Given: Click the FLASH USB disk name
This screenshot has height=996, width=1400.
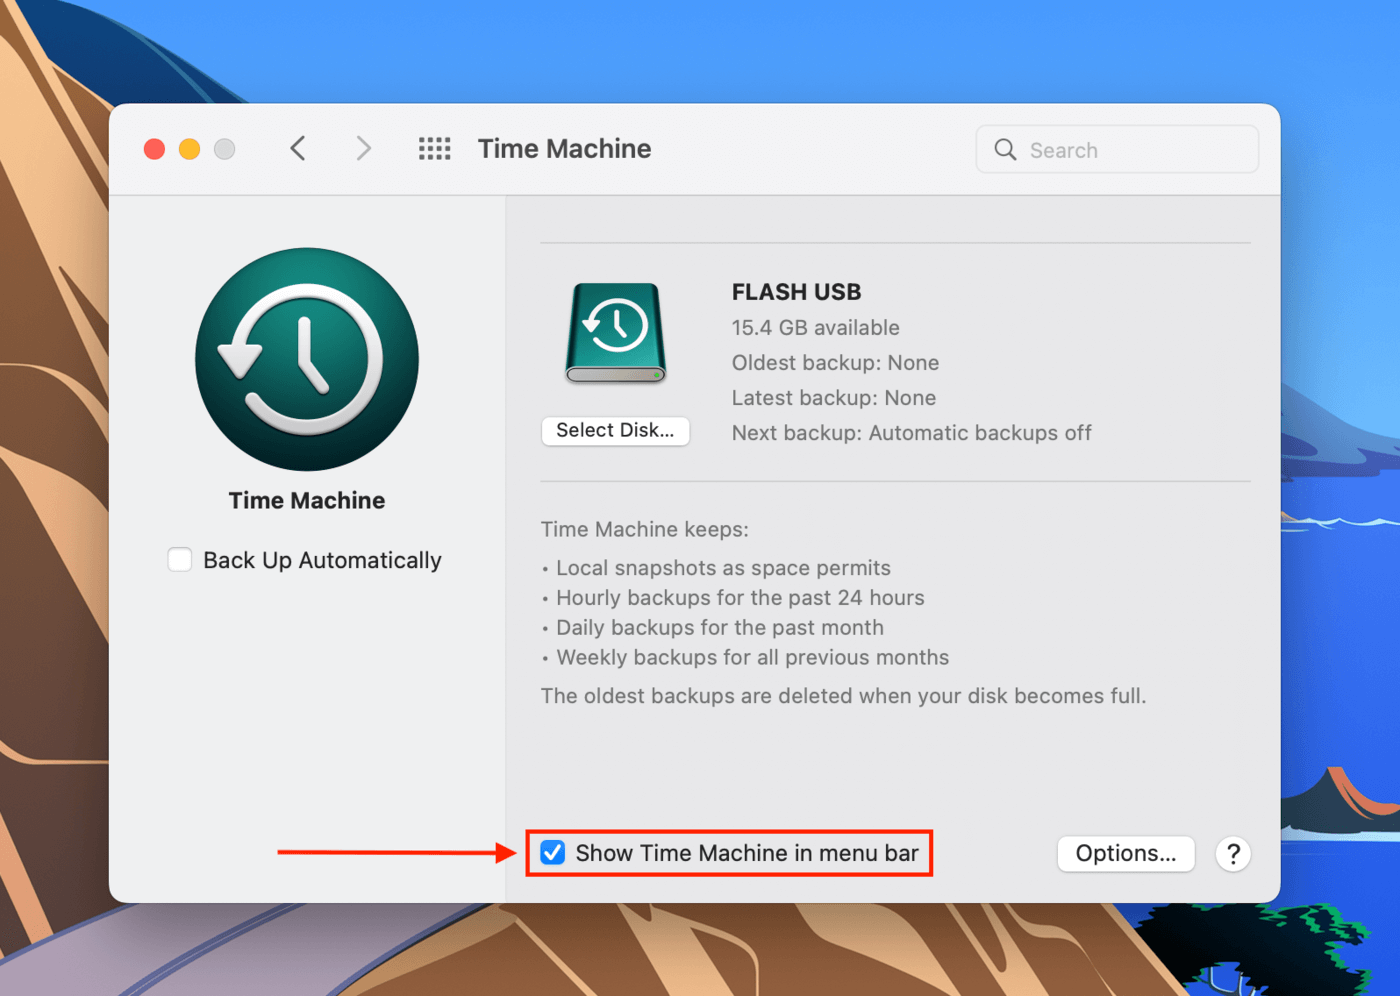Looking at the screenshot, I should coord(796,292).
